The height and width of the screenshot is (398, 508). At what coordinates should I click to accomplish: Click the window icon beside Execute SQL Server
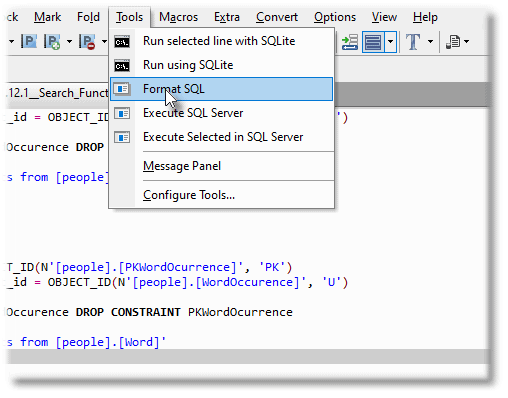click(122, 114)
